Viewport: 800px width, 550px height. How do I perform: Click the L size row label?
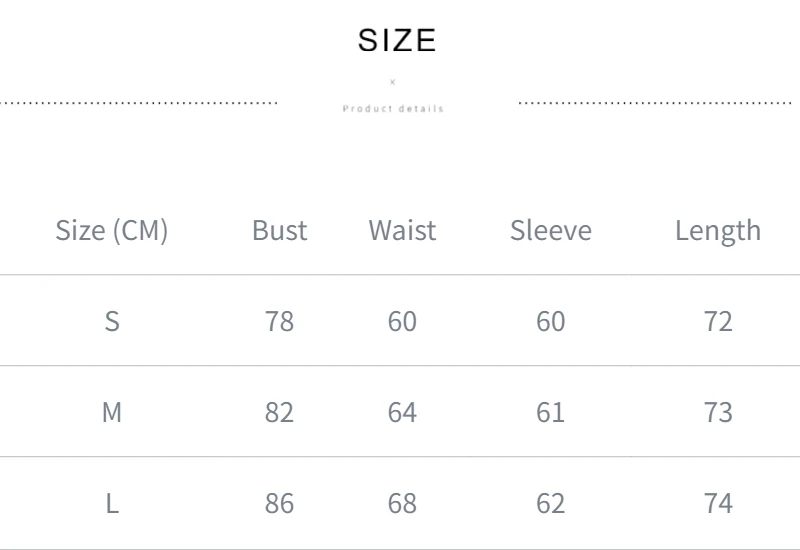(x=112, y=503)
